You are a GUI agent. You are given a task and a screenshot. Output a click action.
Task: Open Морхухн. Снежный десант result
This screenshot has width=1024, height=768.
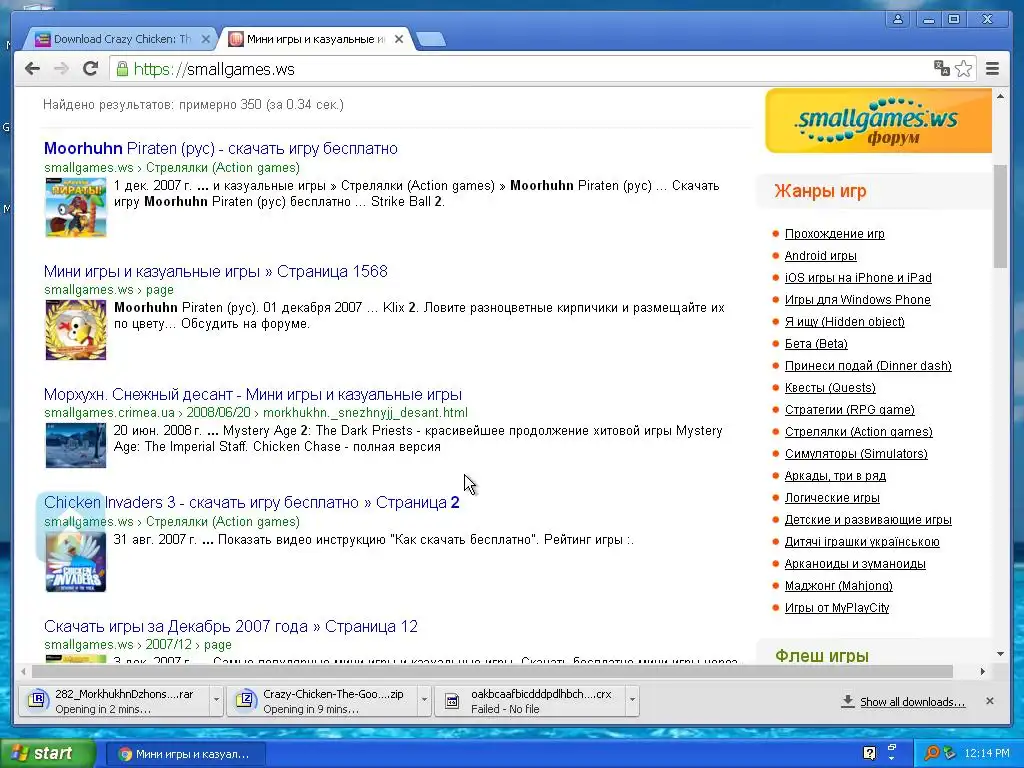253,394
